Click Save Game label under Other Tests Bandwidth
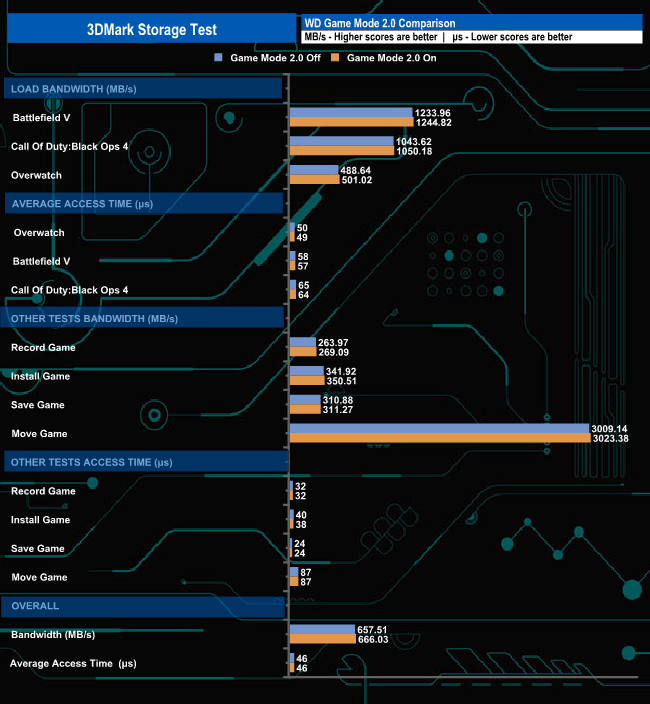The height and width of the screenshot is (704, 650). tap(38, 405)
